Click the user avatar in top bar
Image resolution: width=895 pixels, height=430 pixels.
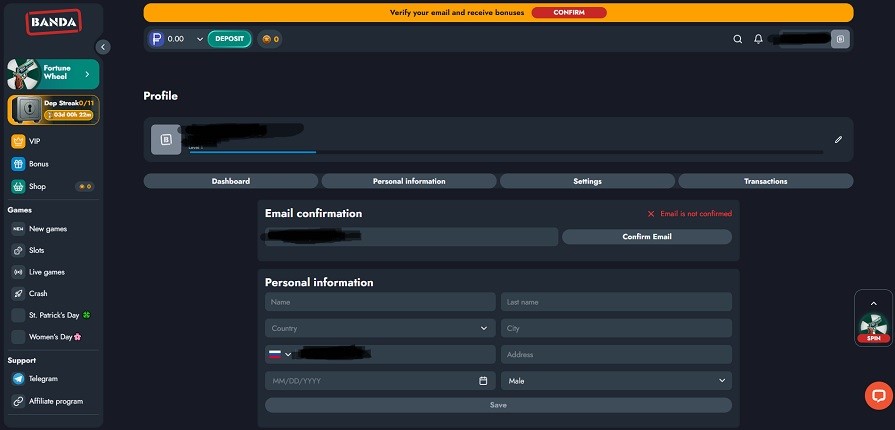(x=840, y=39)
